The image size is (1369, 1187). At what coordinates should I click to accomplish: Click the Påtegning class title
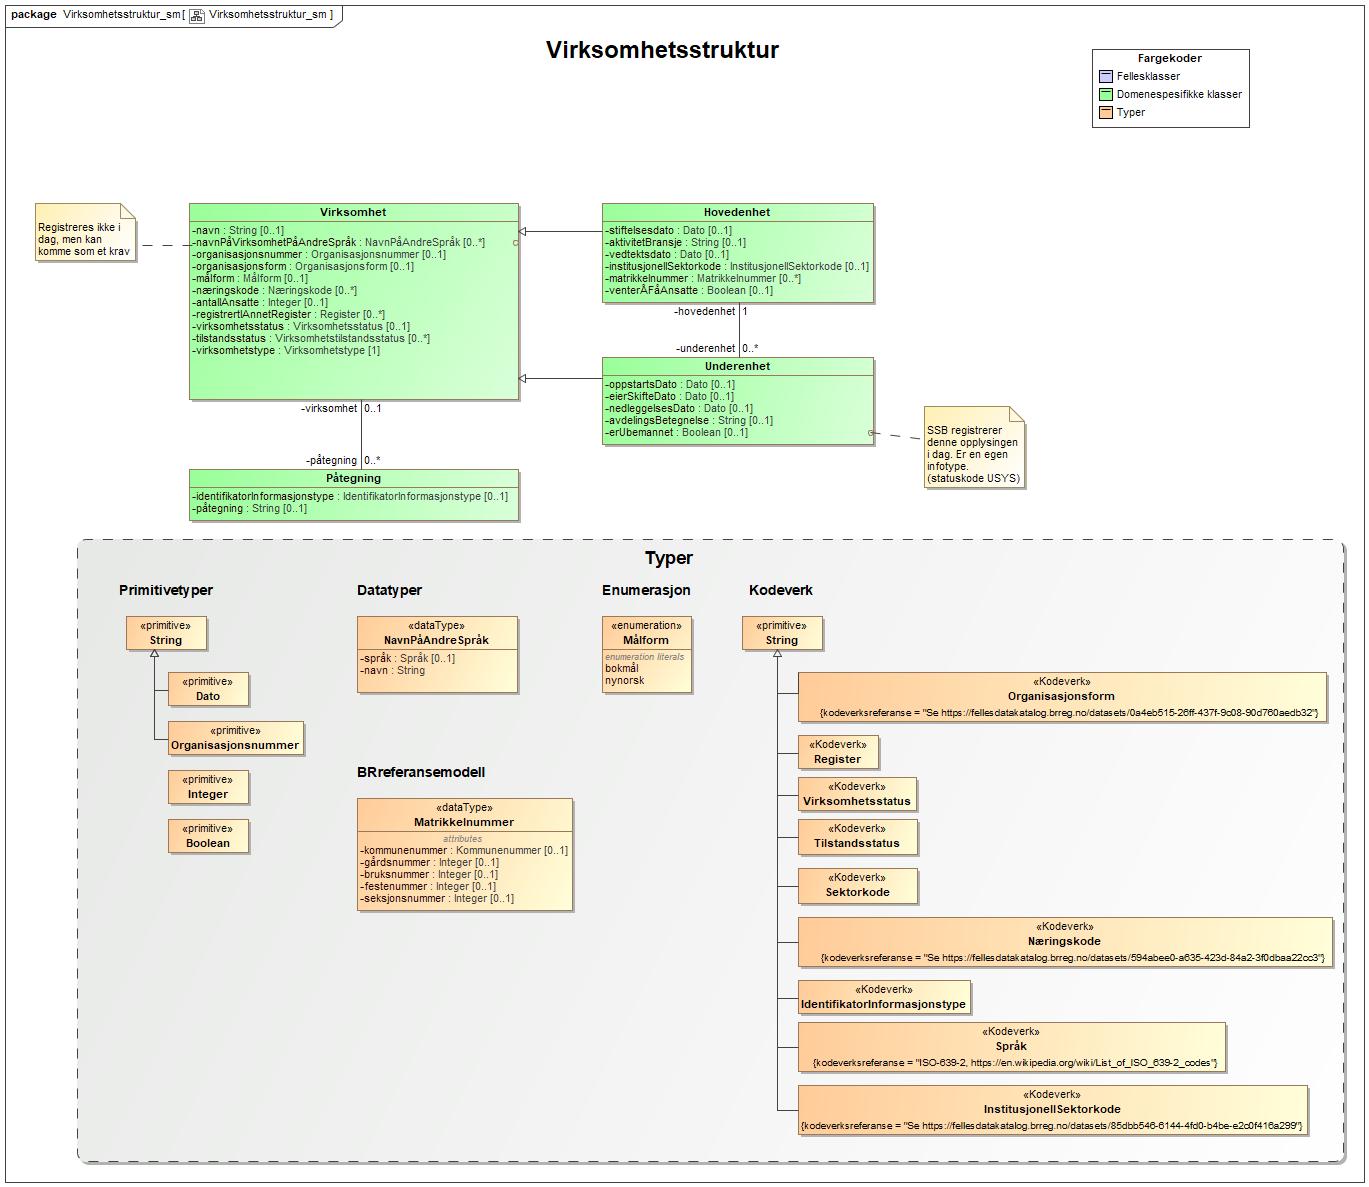coord(353,478)
